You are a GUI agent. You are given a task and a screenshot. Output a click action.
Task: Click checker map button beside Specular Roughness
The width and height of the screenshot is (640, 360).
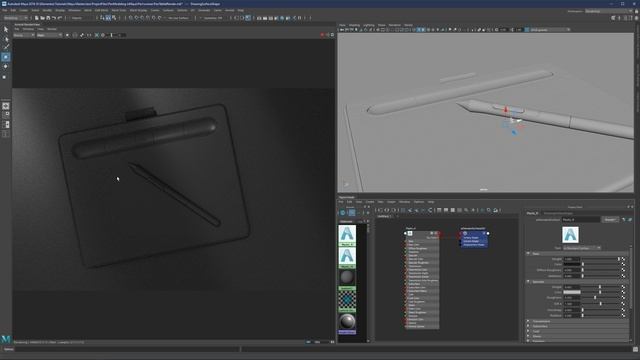[623, 298]
